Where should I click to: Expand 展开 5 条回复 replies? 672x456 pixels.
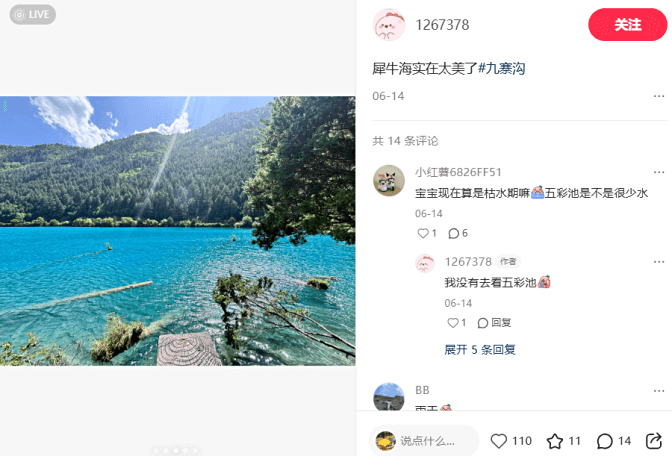[x=480, y=350]
